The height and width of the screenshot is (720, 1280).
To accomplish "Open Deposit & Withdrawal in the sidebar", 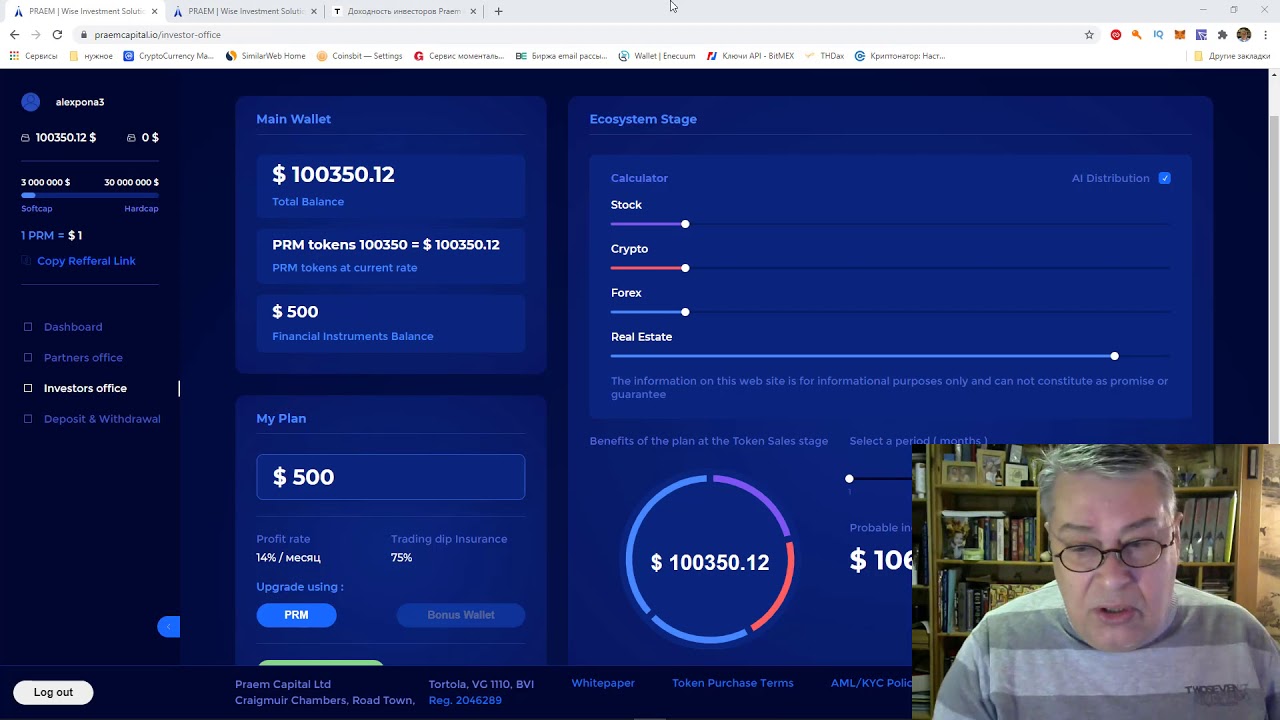I will [102, 419].
